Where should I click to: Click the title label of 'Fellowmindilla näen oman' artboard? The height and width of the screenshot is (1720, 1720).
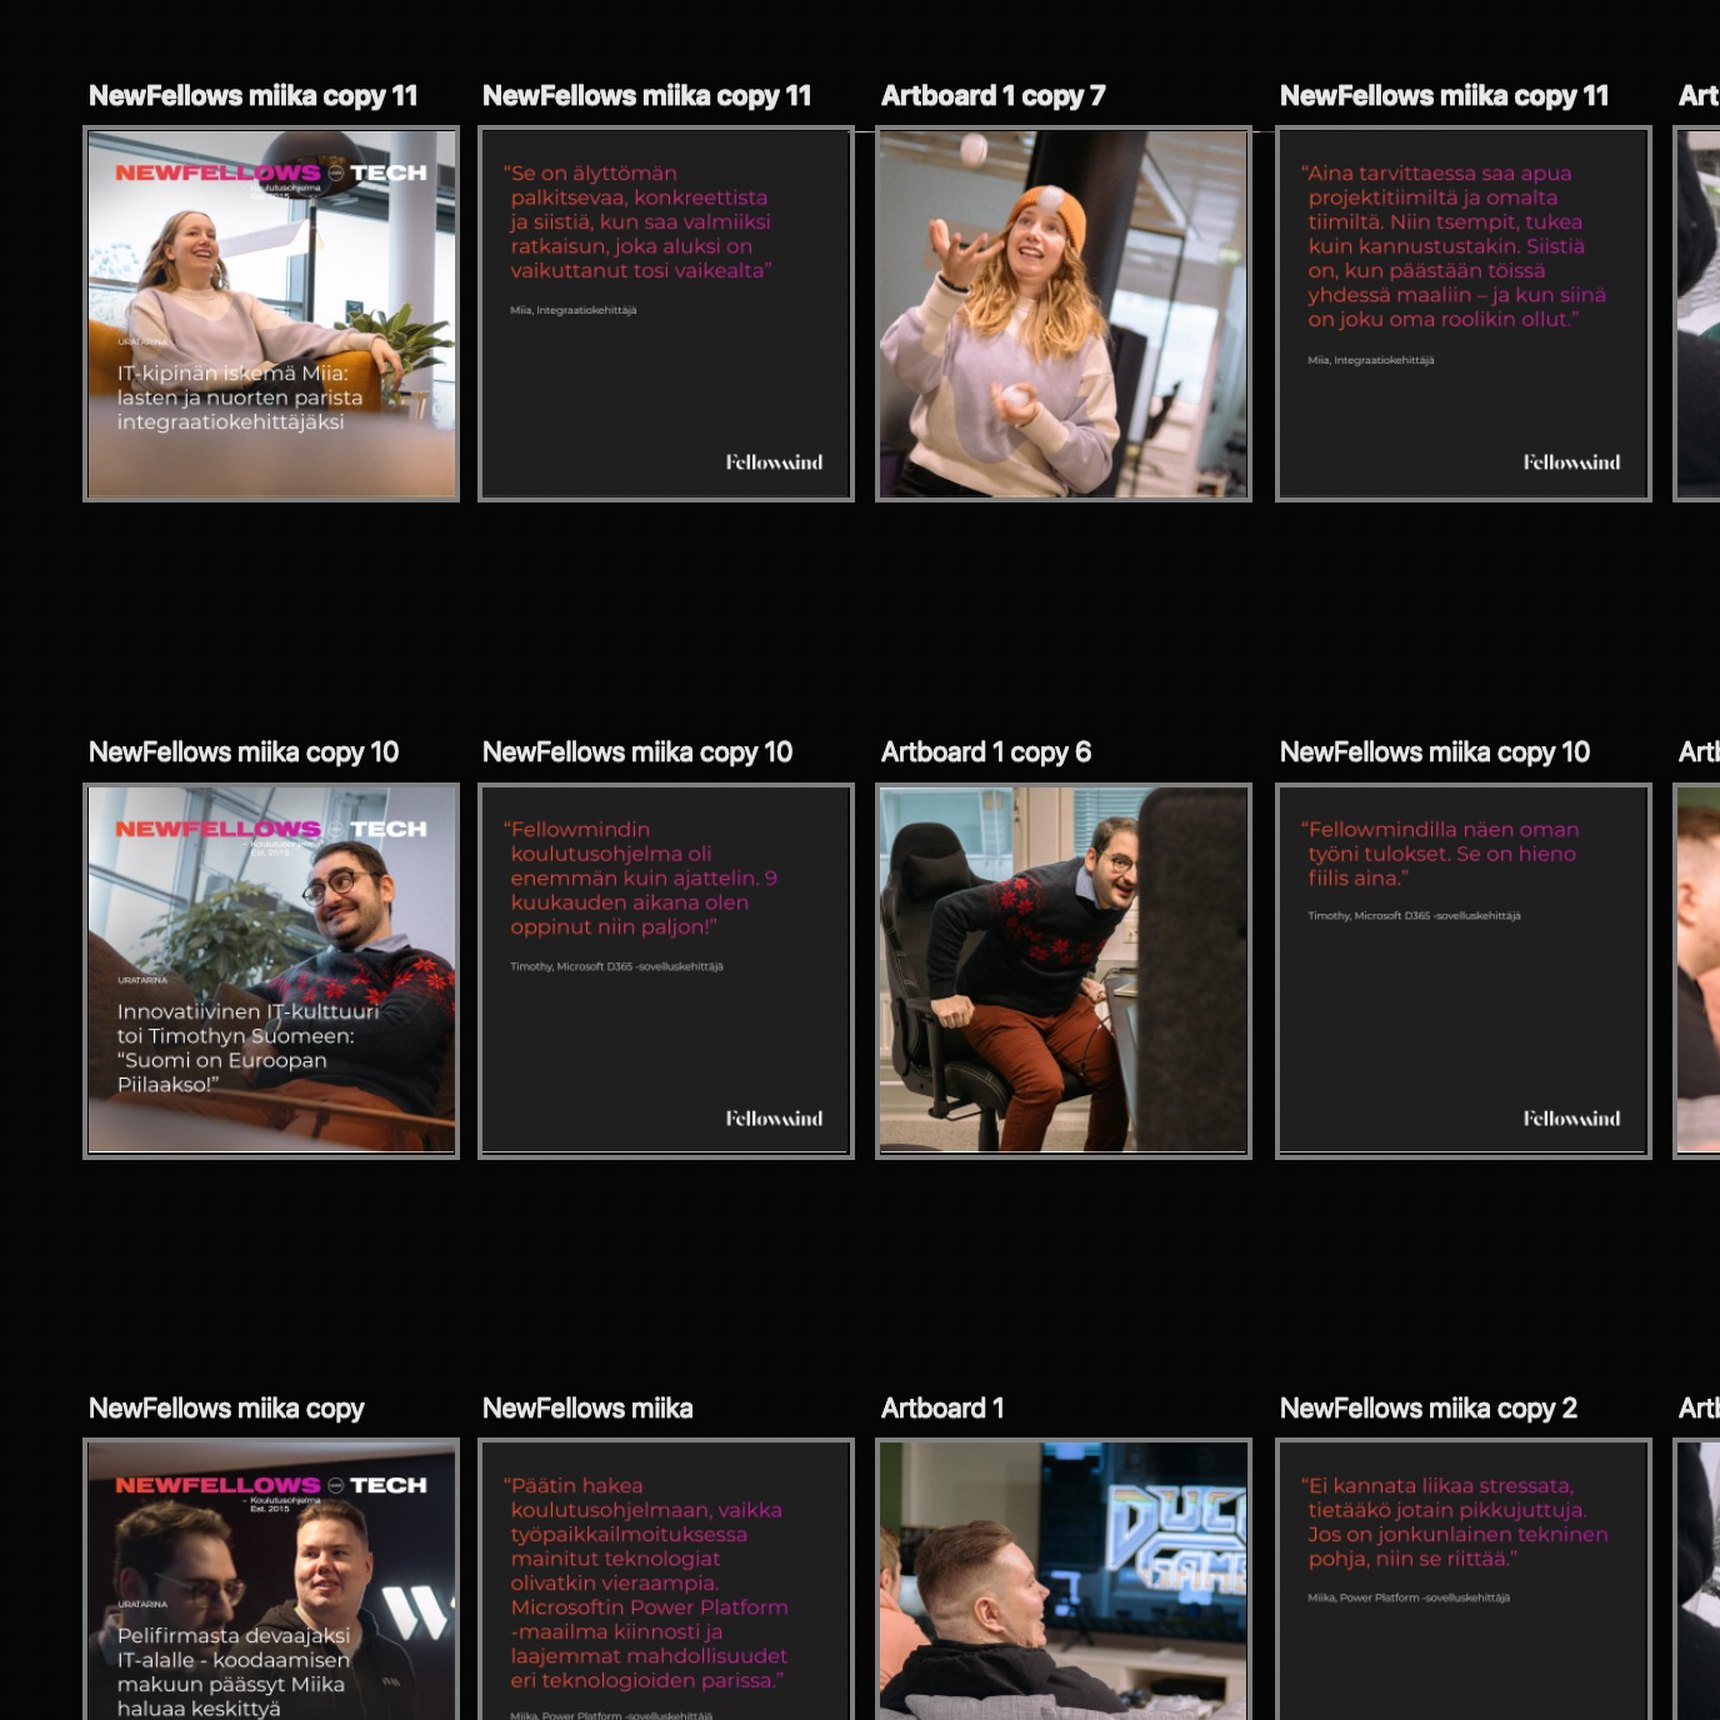(x=1434, y=752)
